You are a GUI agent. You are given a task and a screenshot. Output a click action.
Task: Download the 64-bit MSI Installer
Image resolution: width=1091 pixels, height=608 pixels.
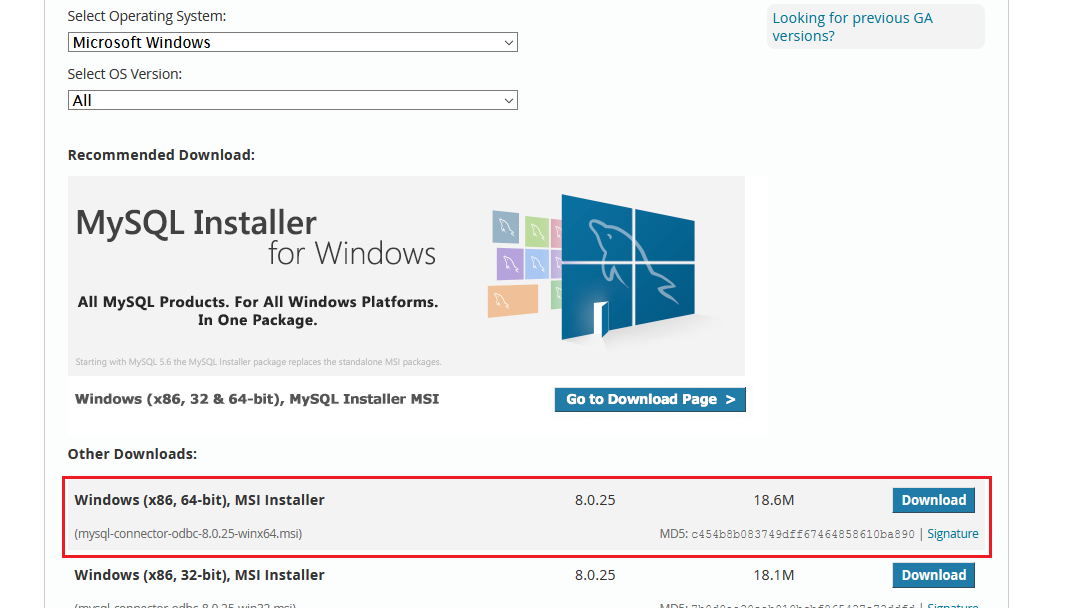(x=933, y=500)
